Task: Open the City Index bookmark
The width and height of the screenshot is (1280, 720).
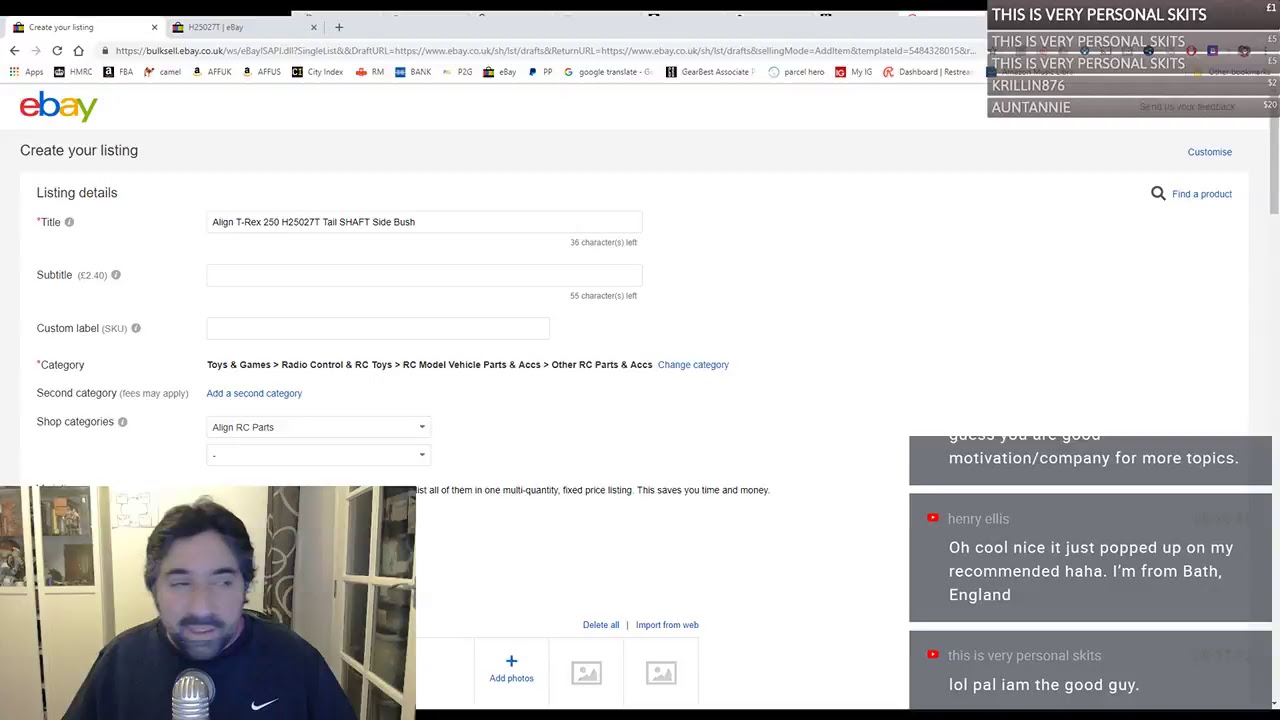Action: pos(317,72)
